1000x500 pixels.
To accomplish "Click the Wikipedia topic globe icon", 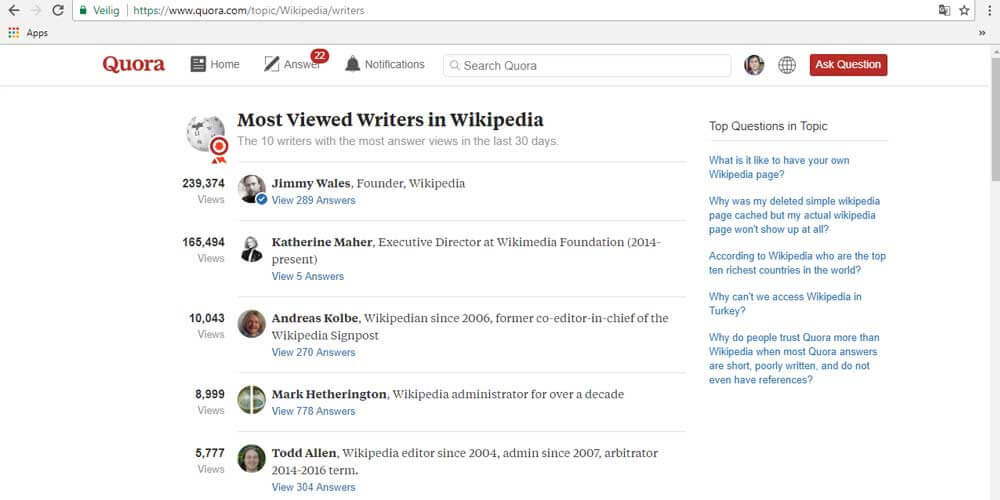I will click(205, 133).
